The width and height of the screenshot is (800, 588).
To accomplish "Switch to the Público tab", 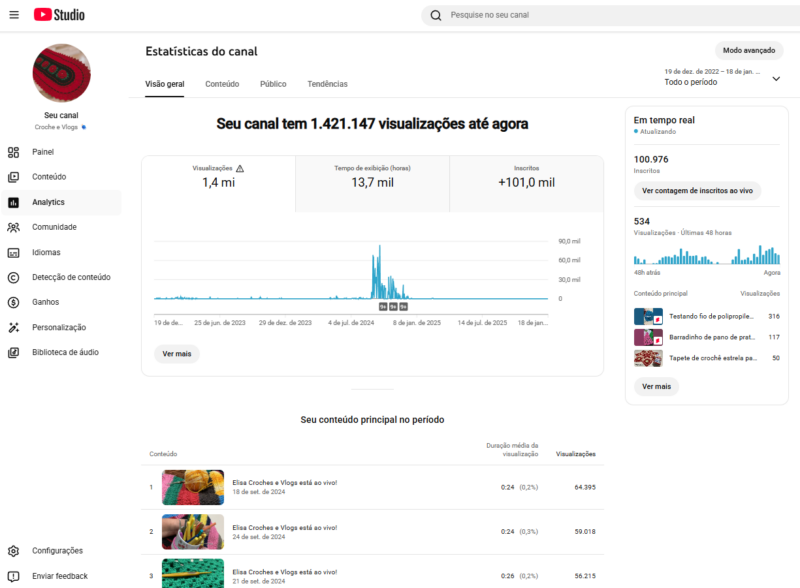I will click(x=272, y=84).
